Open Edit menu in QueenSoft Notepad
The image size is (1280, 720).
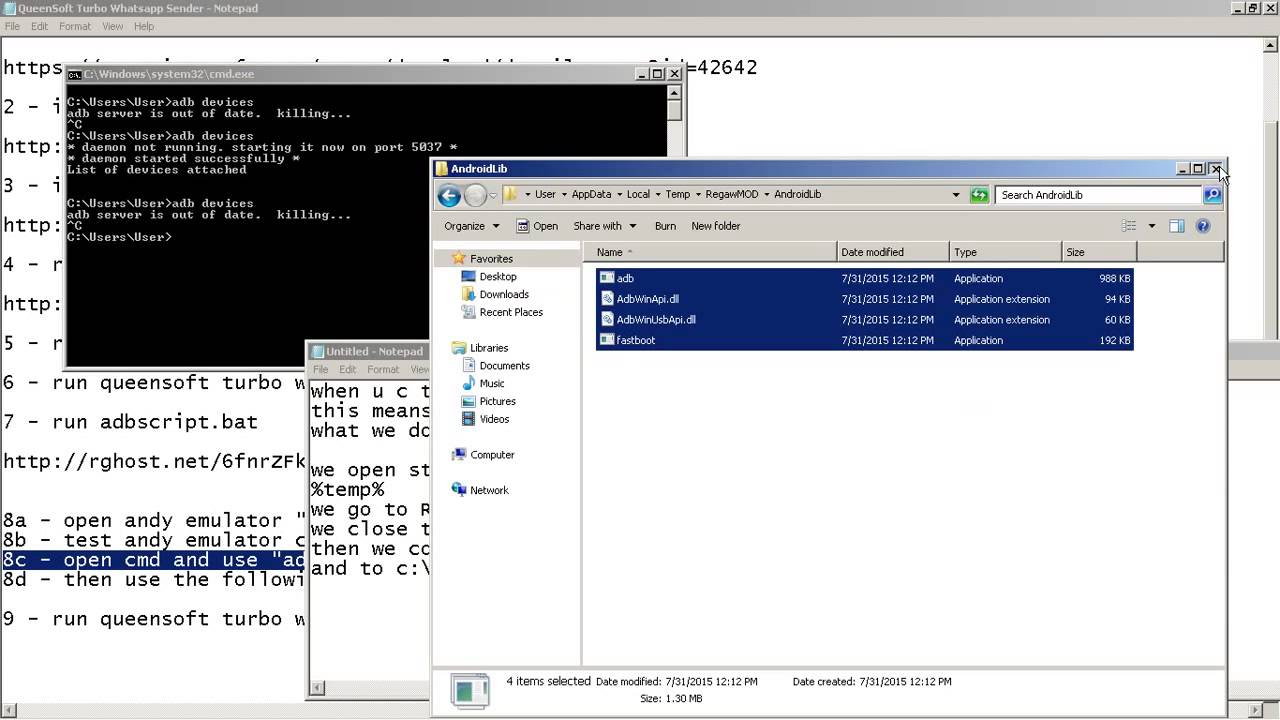(39, 26)
